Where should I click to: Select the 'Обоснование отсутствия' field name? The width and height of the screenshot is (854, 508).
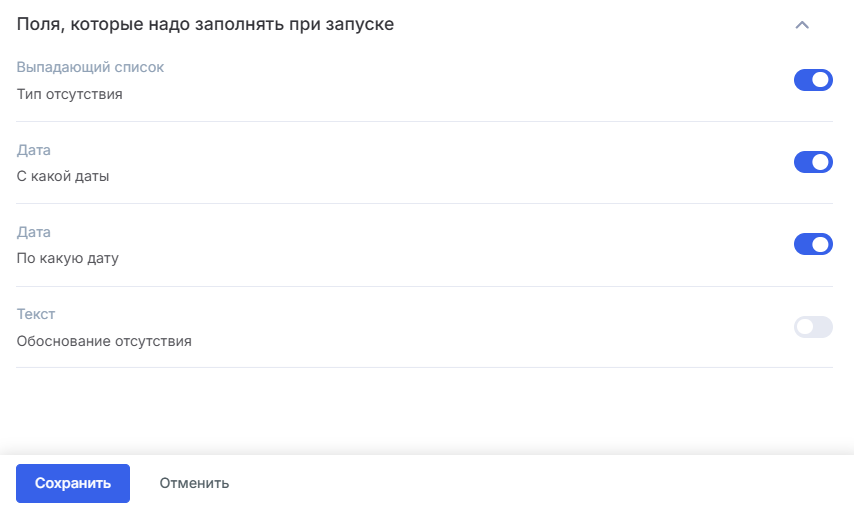tap(104, 341)
